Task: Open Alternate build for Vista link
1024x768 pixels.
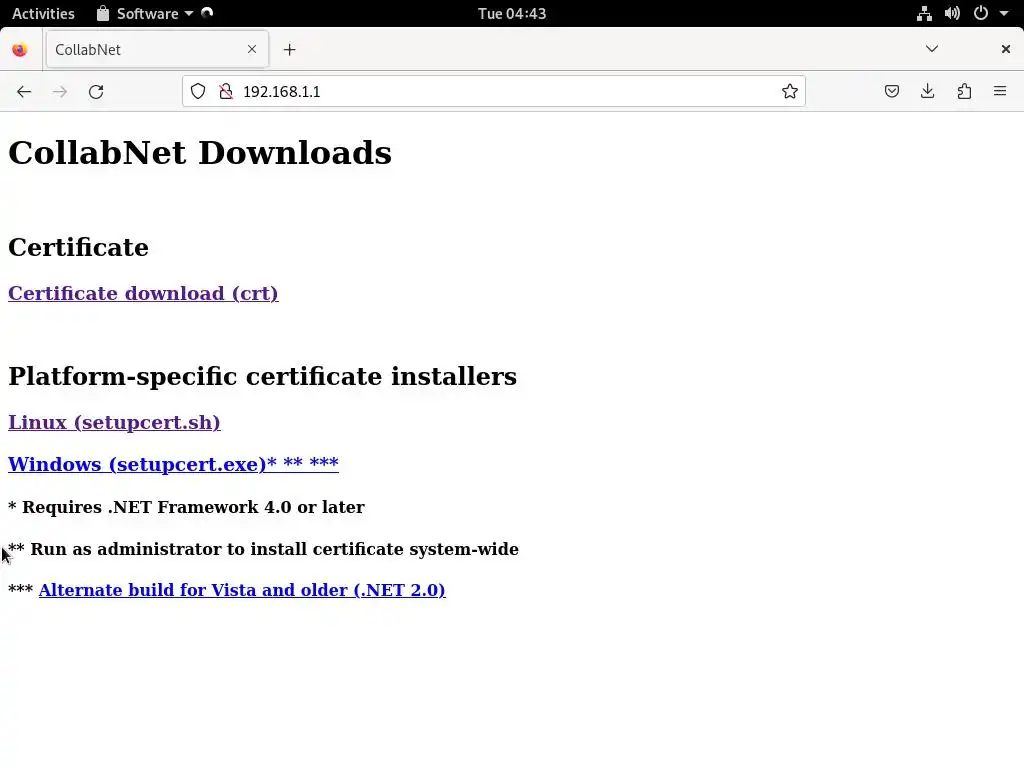Action: click(x=242, y=590)
